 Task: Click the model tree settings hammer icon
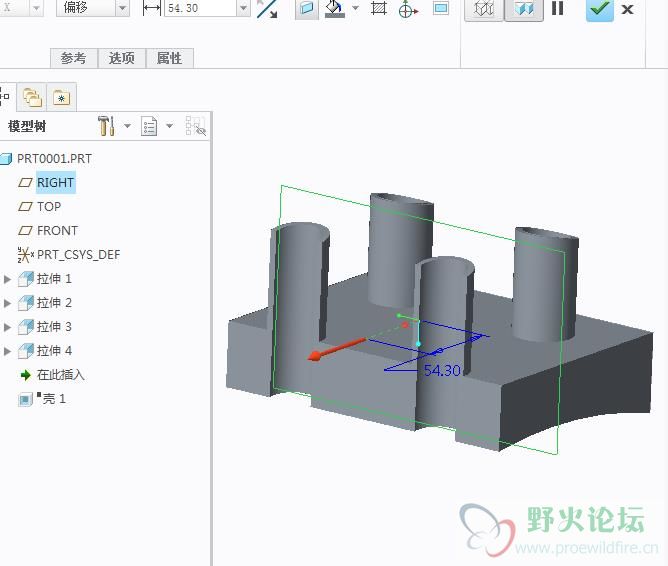(106, 126)
